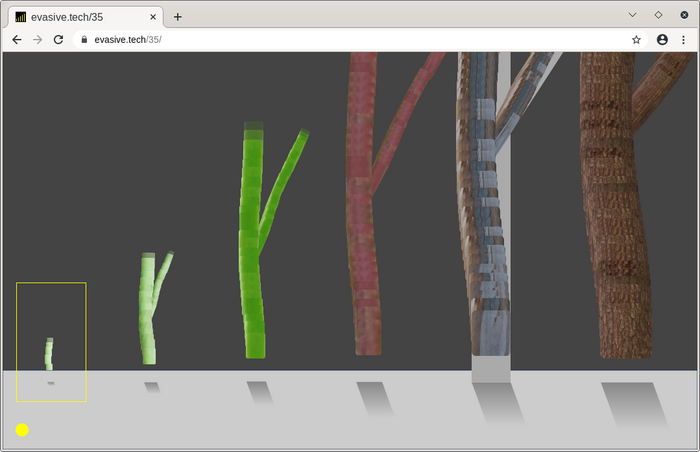The width and height of the screenshot is (700, 452).
Task: Click the diamond-shaped window control icon
Action: (x=658, y=15)
